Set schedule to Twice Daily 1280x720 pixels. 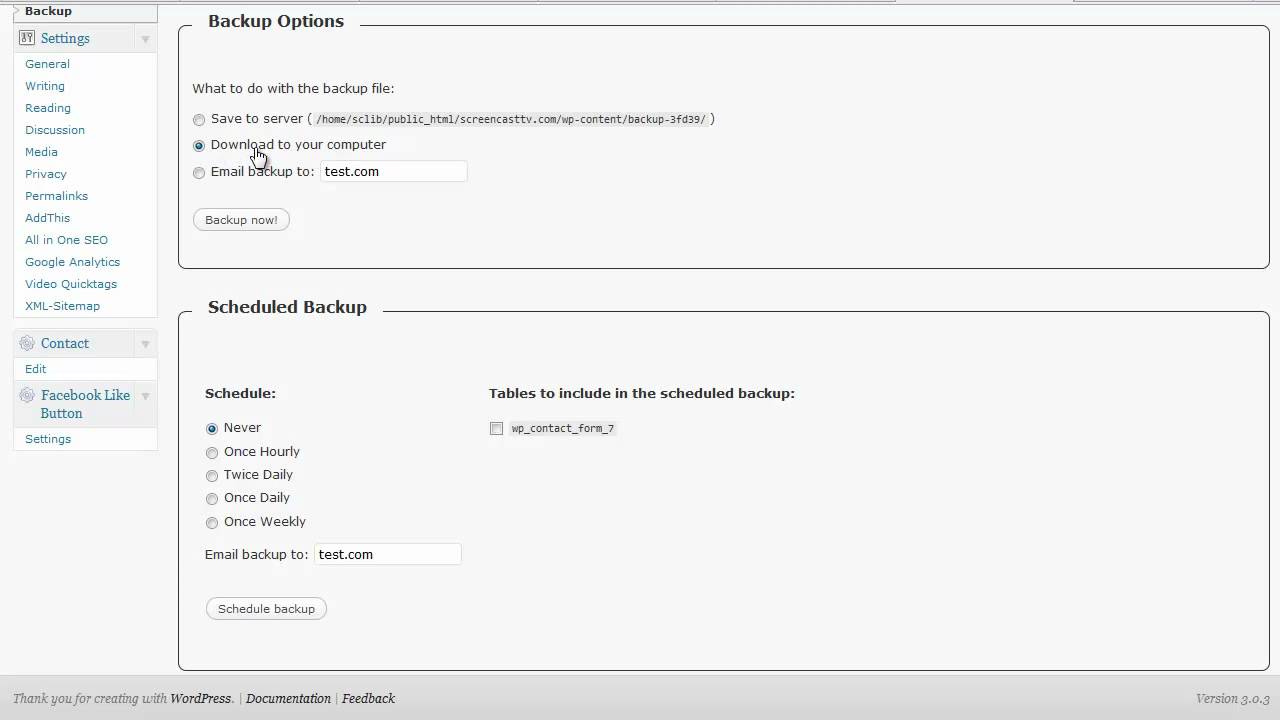212,476
